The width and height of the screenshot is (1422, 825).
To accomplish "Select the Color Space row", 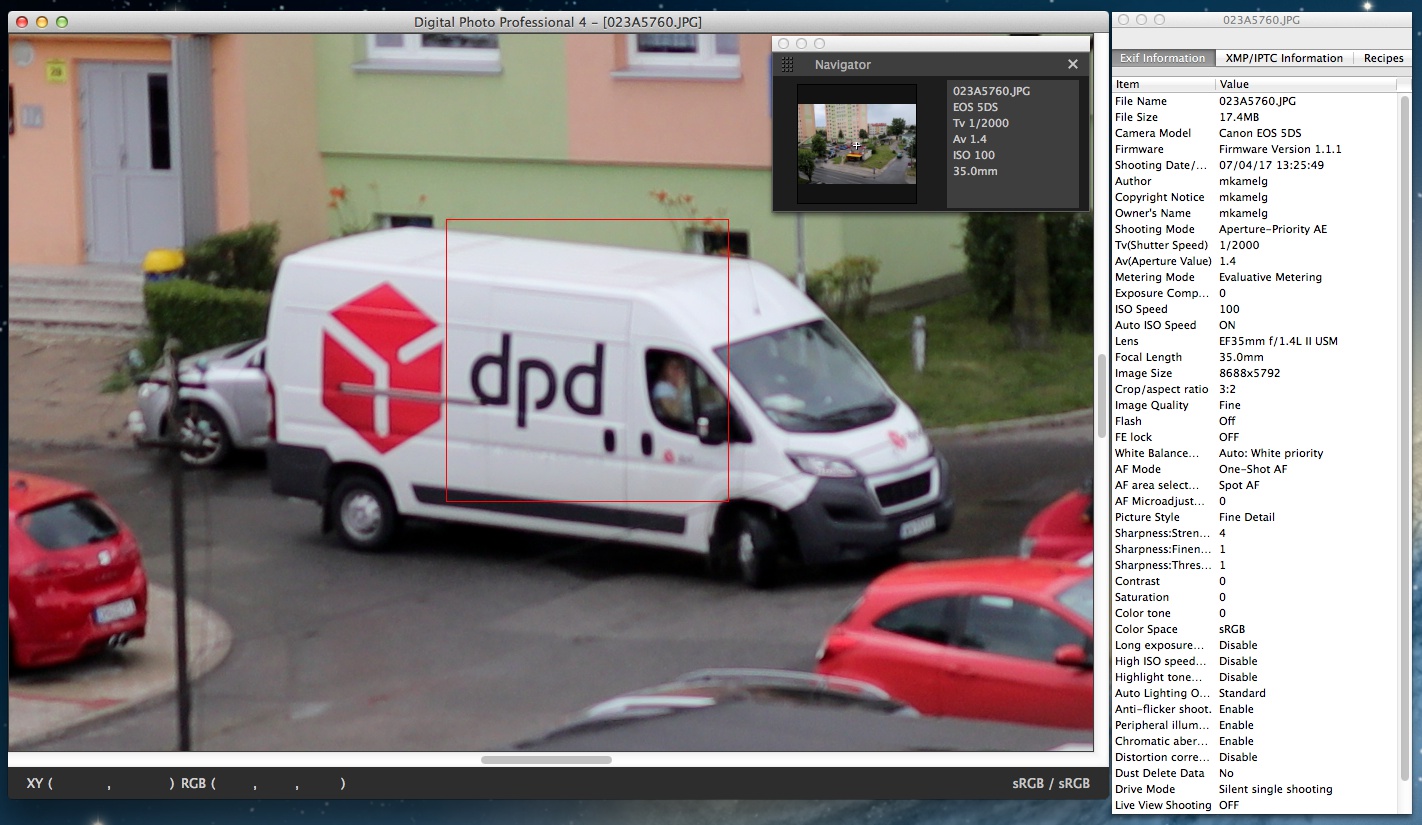I will point(1255,629).
